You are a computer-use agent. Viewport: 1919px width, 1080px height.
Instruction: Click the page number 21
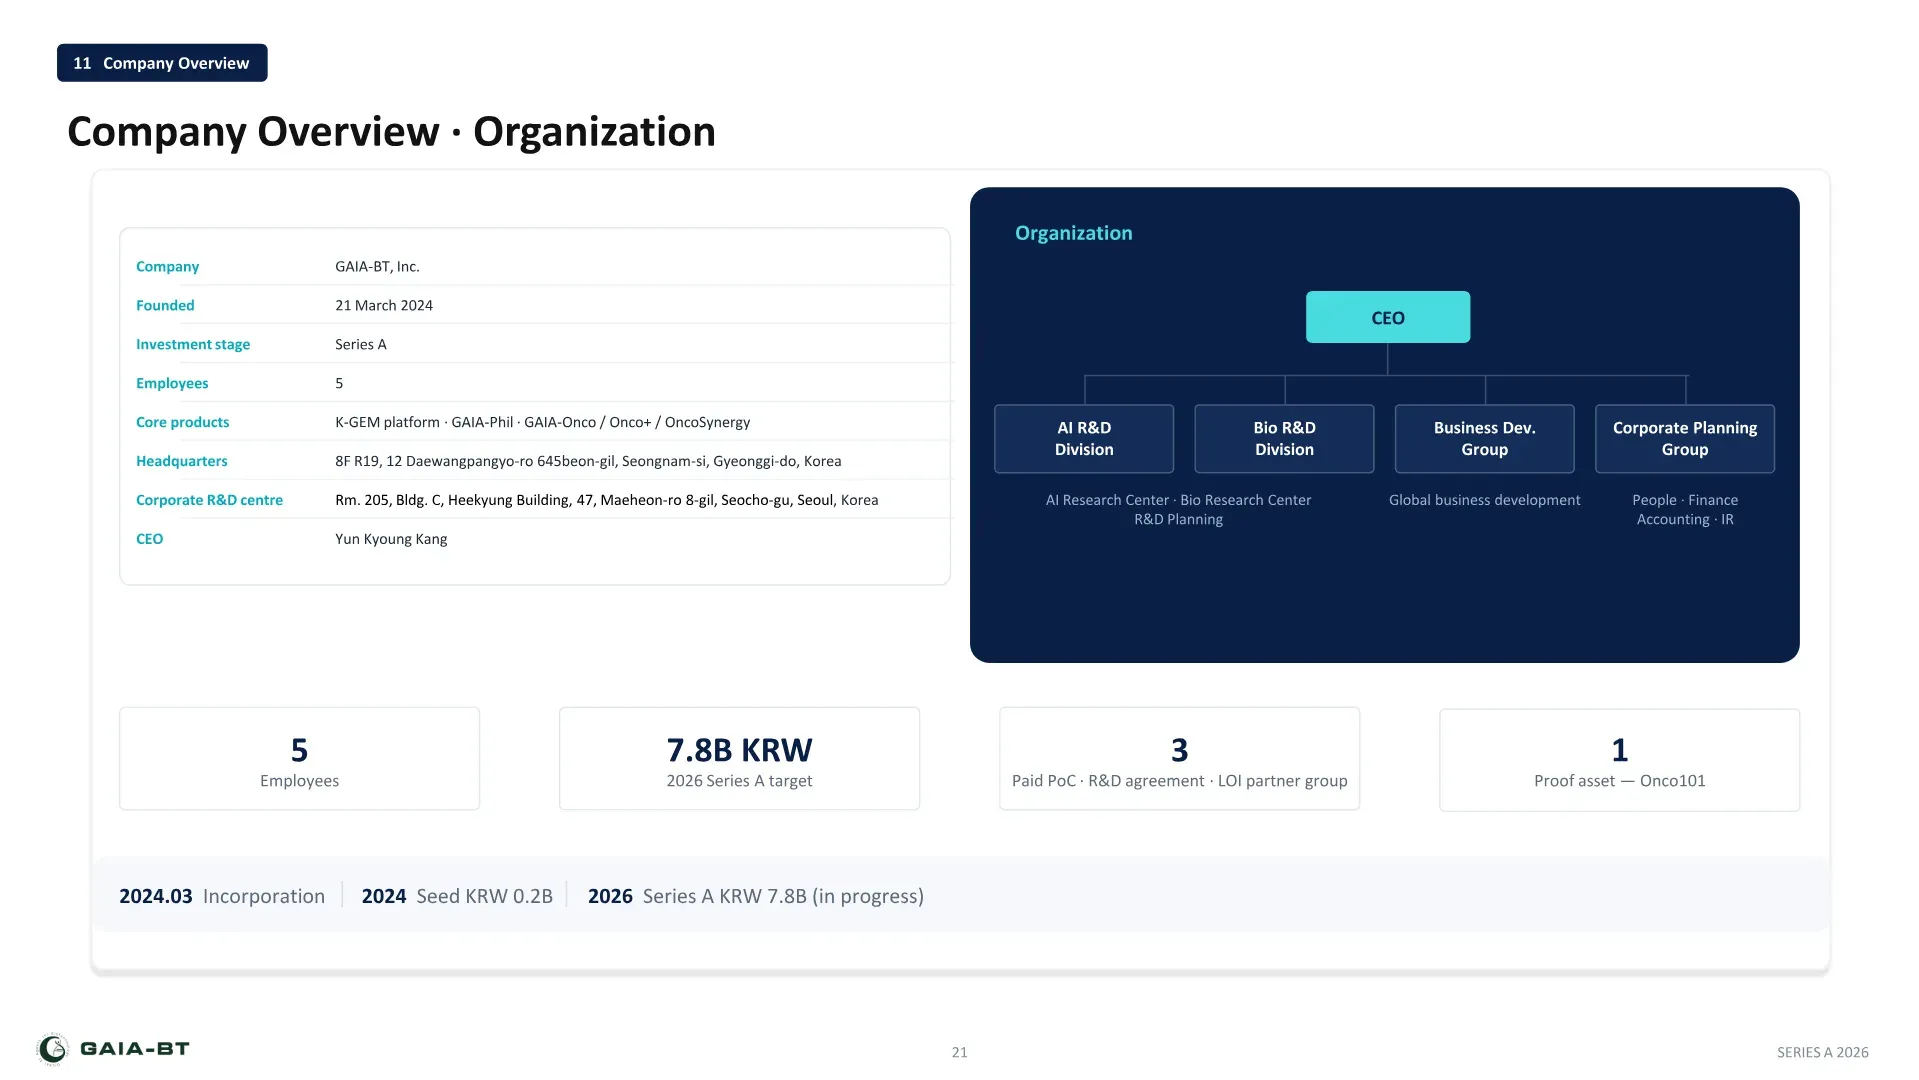pyautogui.click(x=959, y=1052)
